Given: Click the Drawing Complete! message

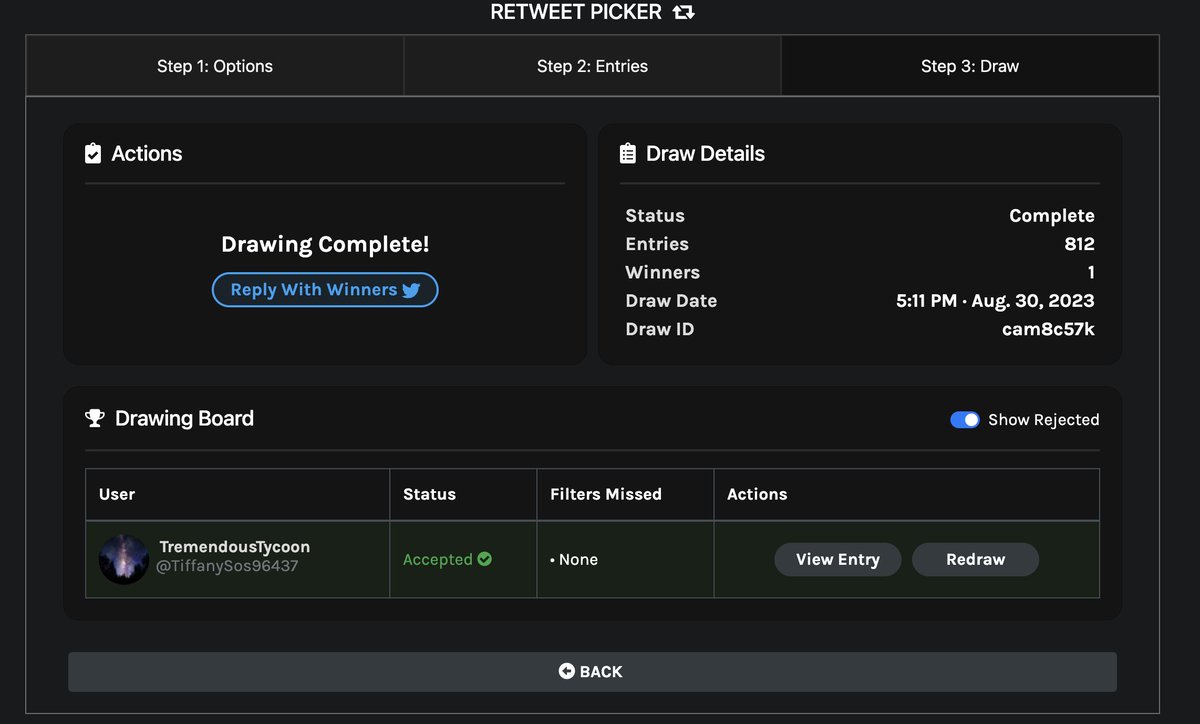Looking at the screenshot, I should click(325, 245).
